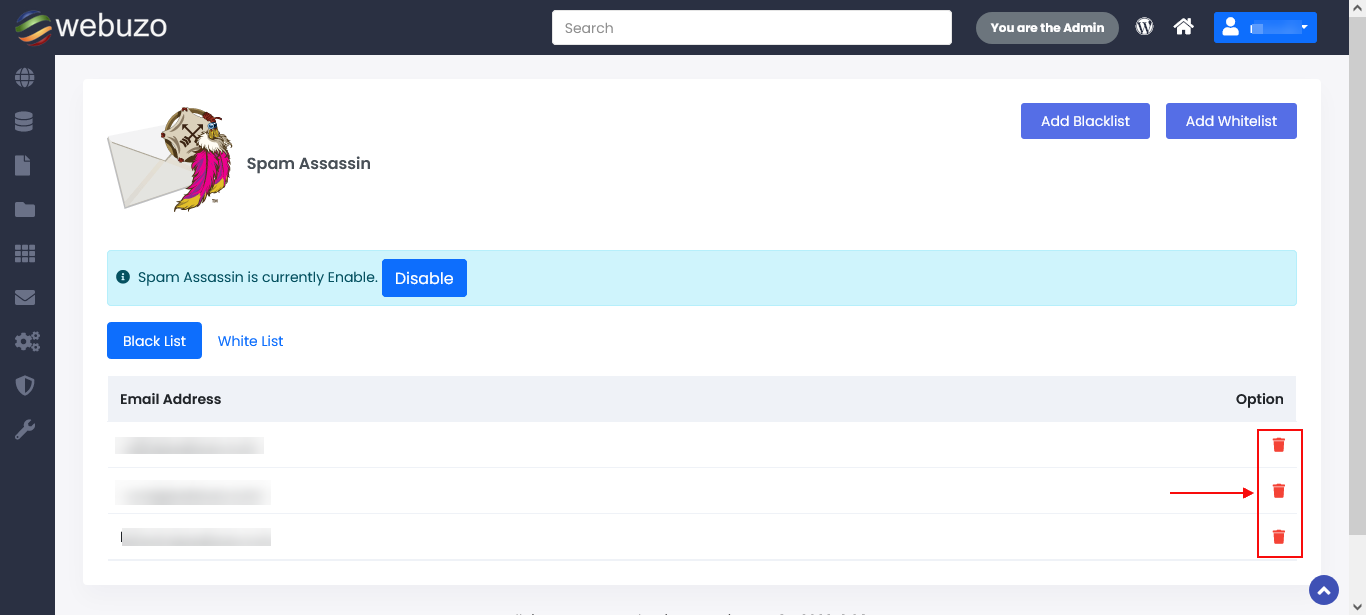Expand the user account dropdown
The image size is (1366, 615).
click(x=1265, y=28)
